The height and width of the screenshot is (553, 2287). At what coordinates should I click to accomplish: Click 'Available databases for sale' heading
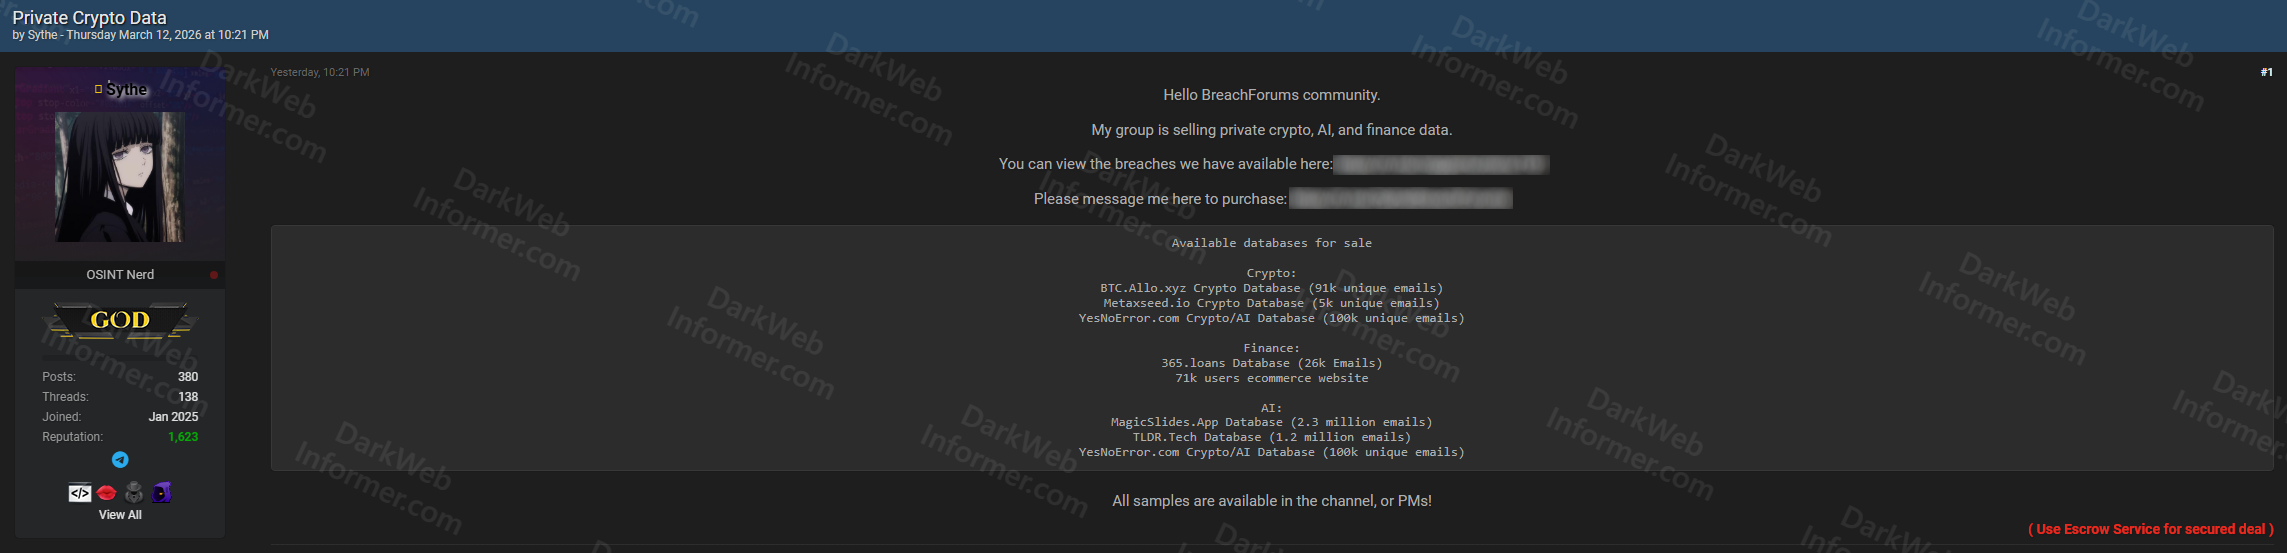[x=1272, y=243]
